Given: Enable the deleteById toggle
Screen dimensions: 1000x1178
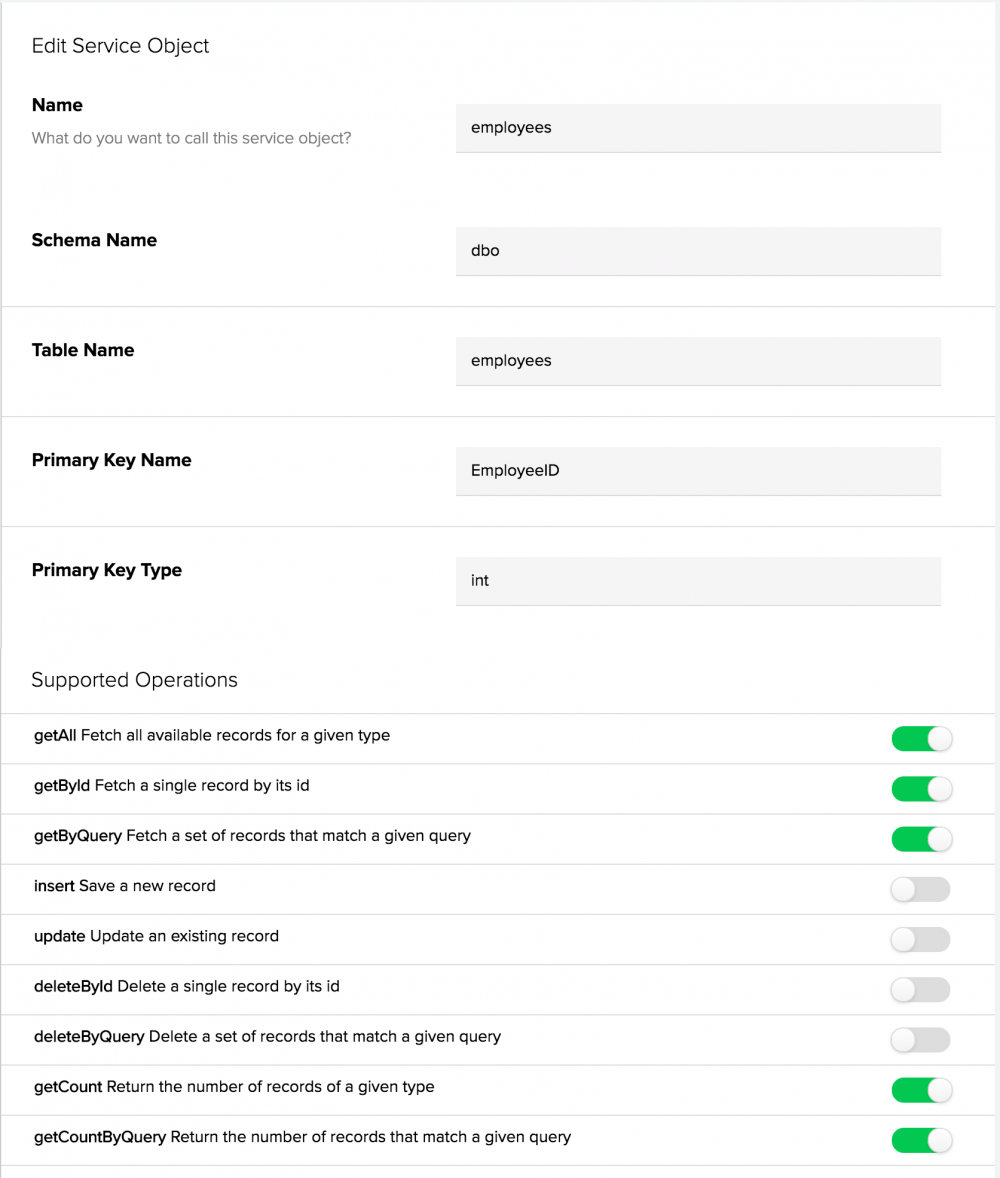Looking at the screenshot, I should 920,989.
